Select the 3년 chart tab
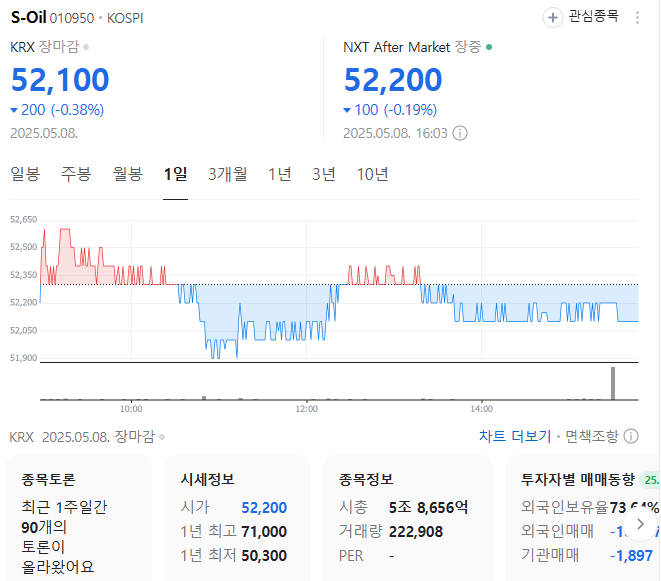This screenshot has height=581, width=661. click(324, 174)
